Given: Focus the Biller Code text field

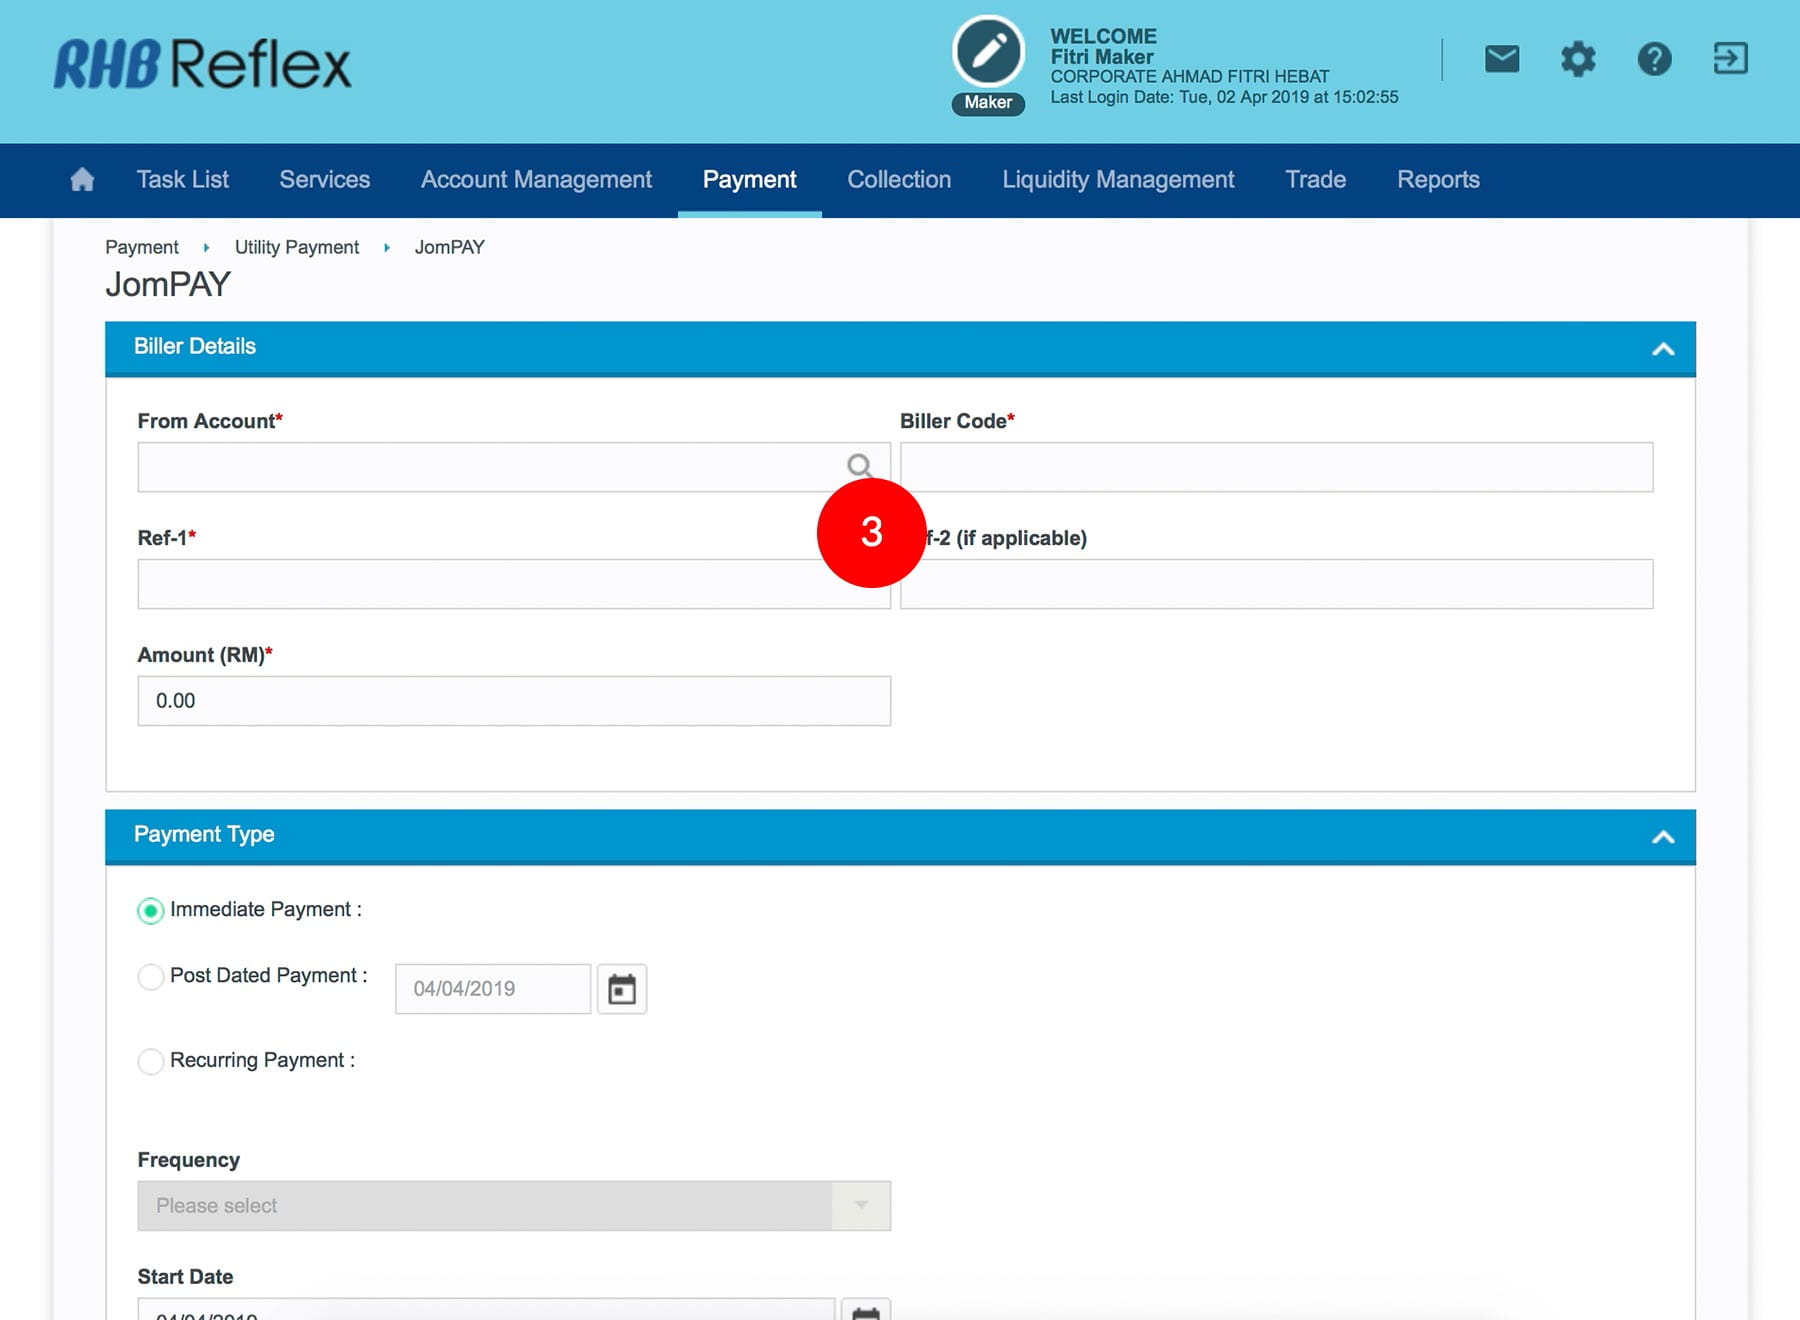Looking at the screenshot, I should point(1276,467).
